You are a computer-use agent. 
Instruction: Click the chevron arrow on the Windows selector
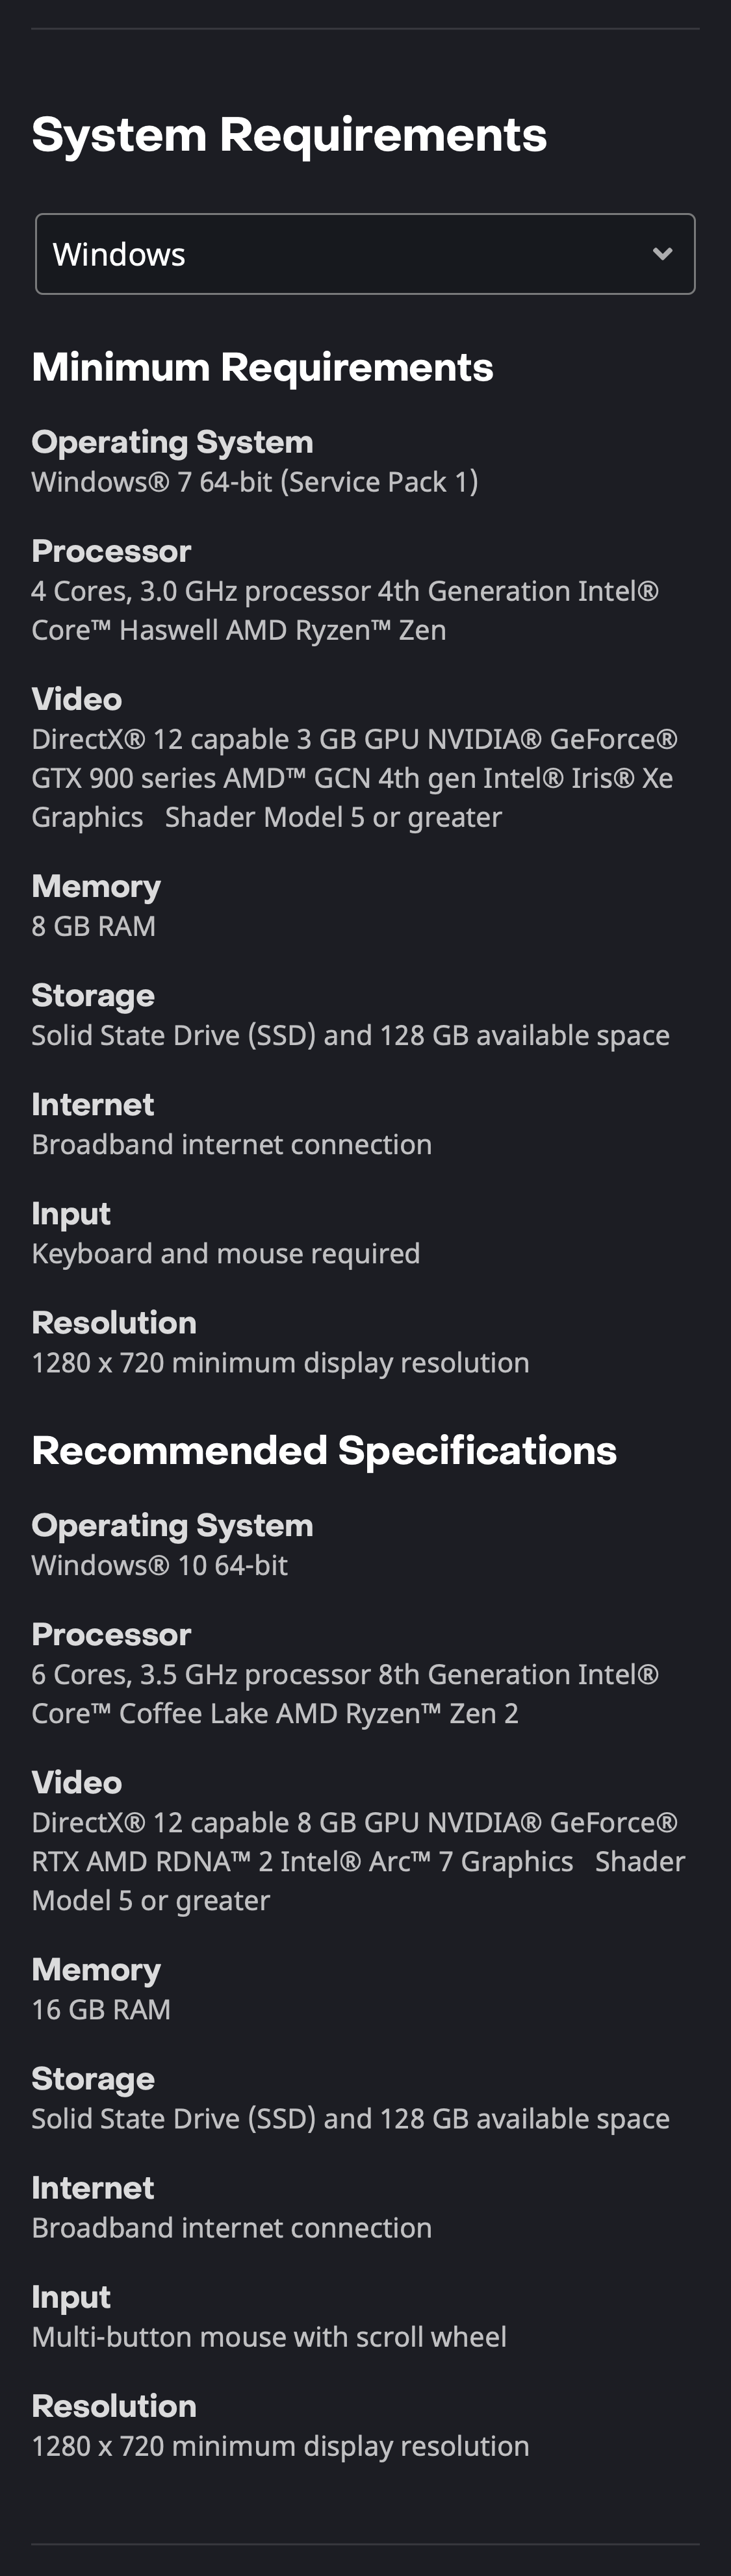(663, 254)
